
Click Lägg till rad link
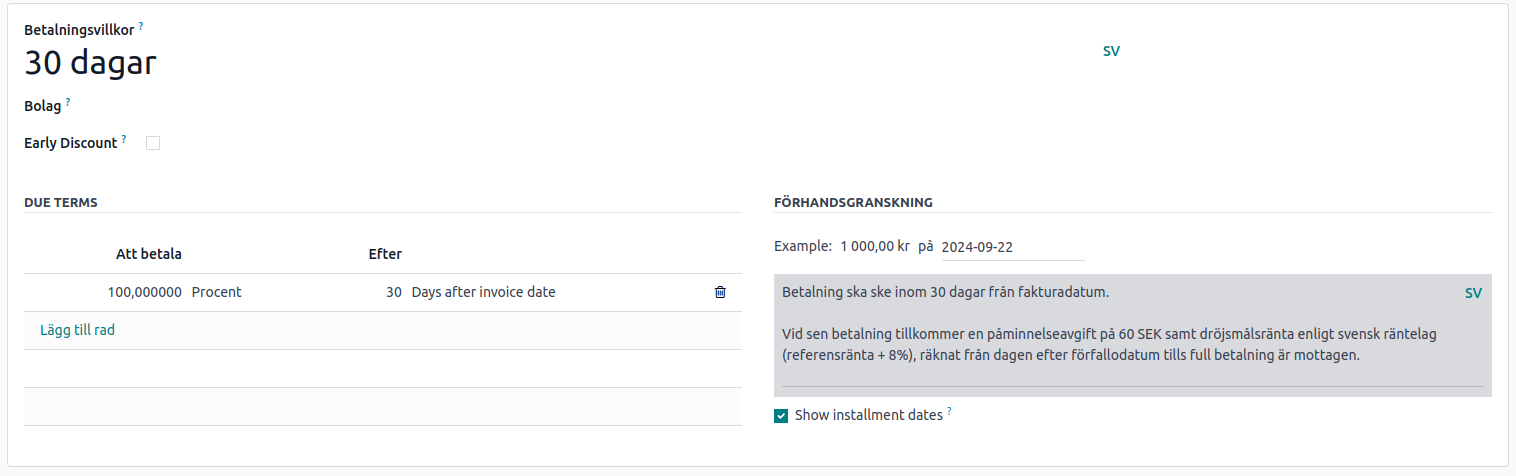(x=77, y=330)
